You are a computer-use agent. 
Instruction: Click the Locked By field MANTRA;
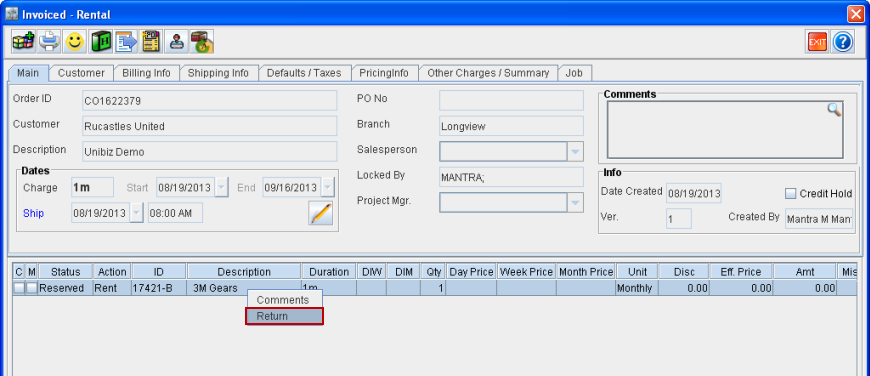(x=511, y=177)
